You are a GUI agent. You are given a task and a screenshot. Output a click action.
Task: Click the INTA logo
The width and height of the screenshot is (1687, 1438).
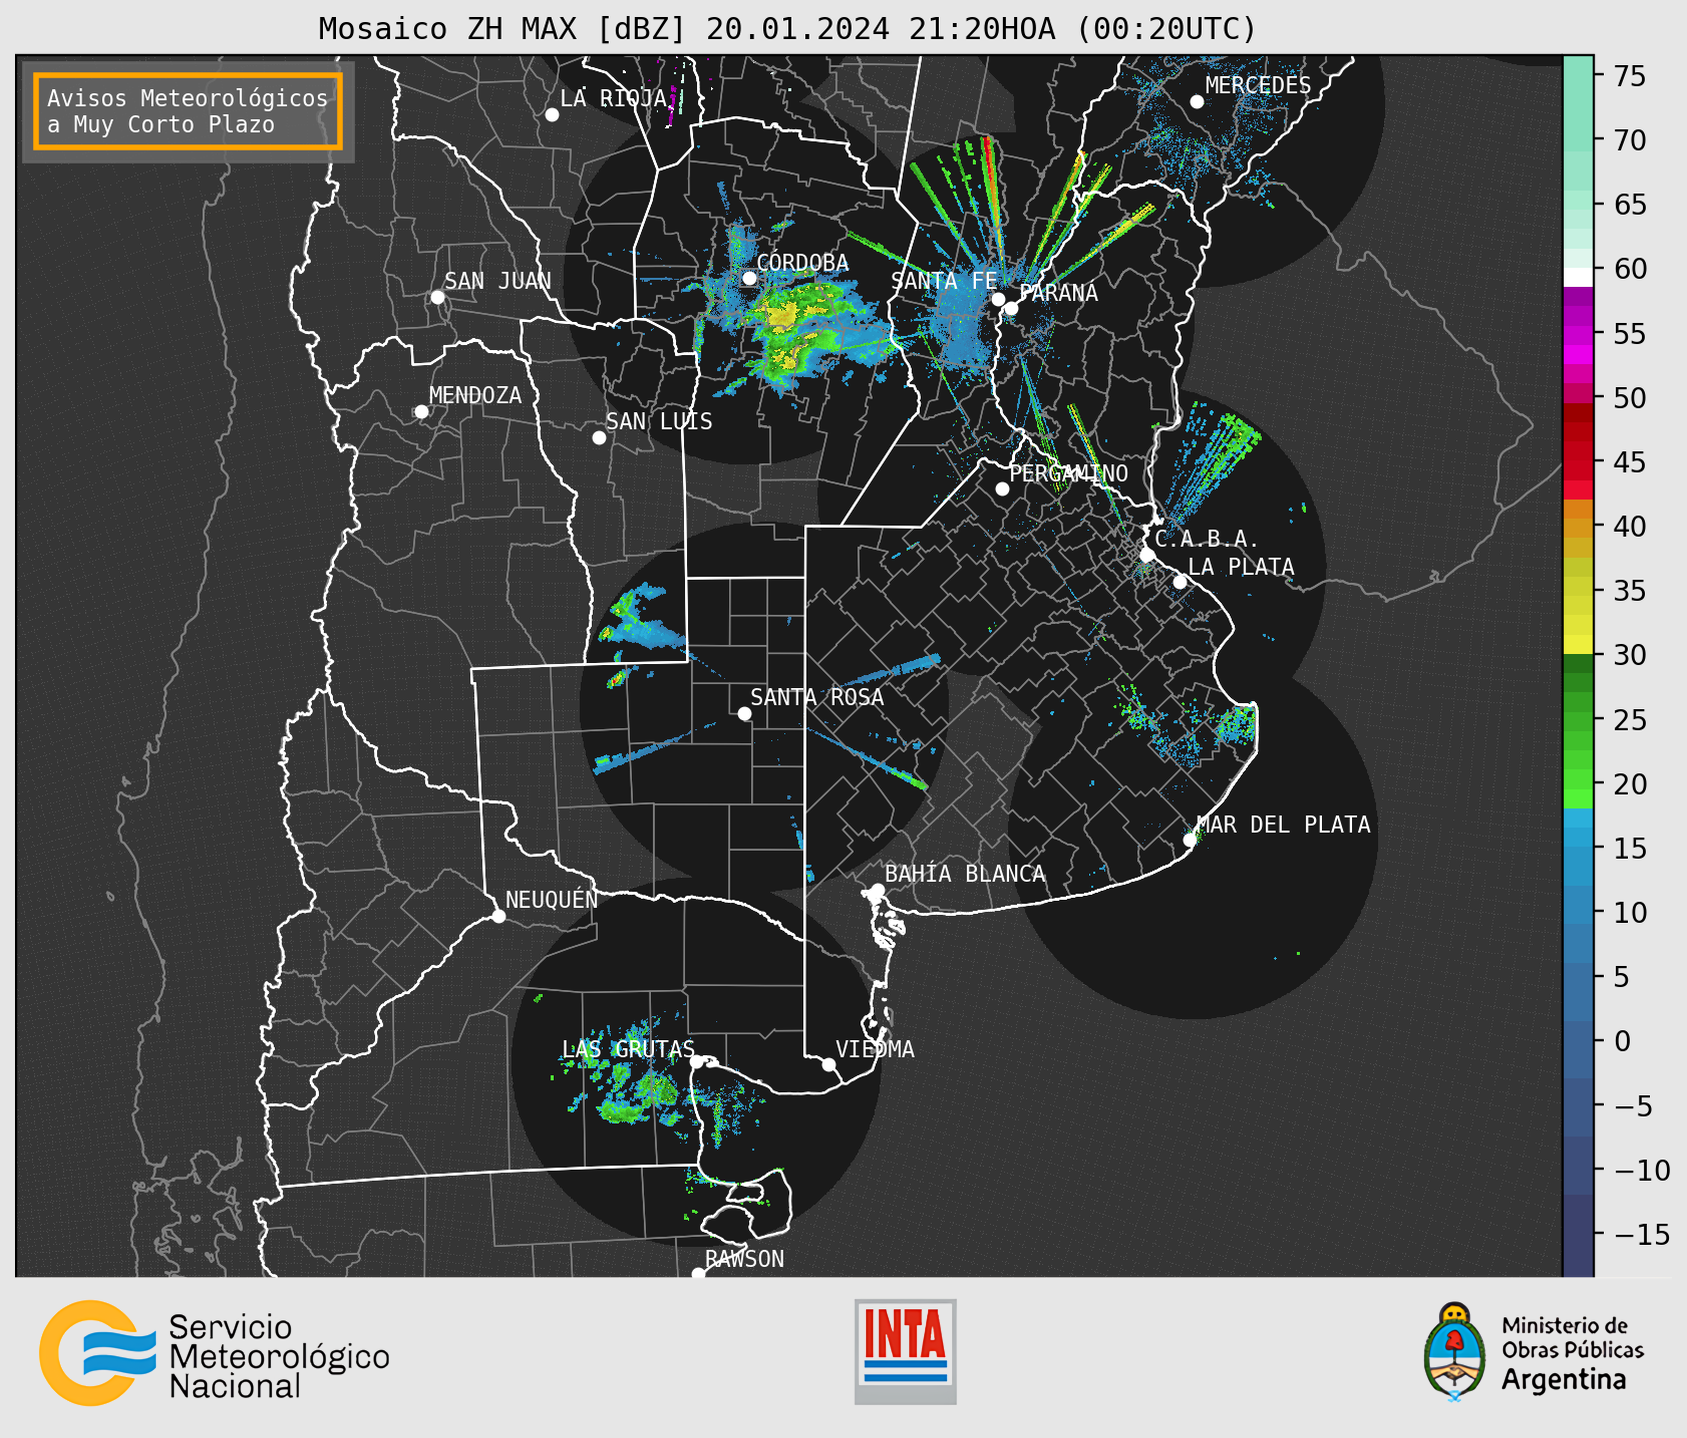[905, 1351]
